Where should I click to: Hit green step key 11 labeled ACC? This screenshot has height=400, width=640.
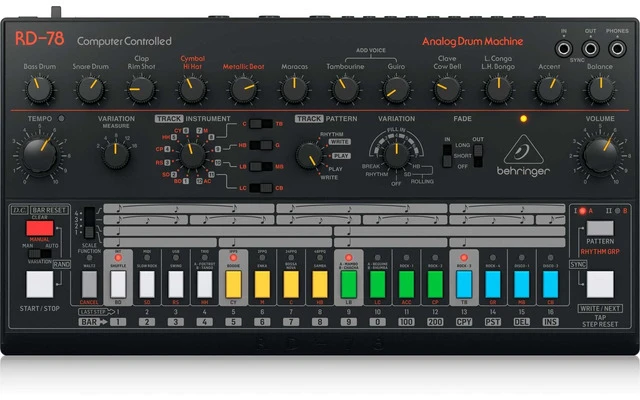tap(406, 284)
